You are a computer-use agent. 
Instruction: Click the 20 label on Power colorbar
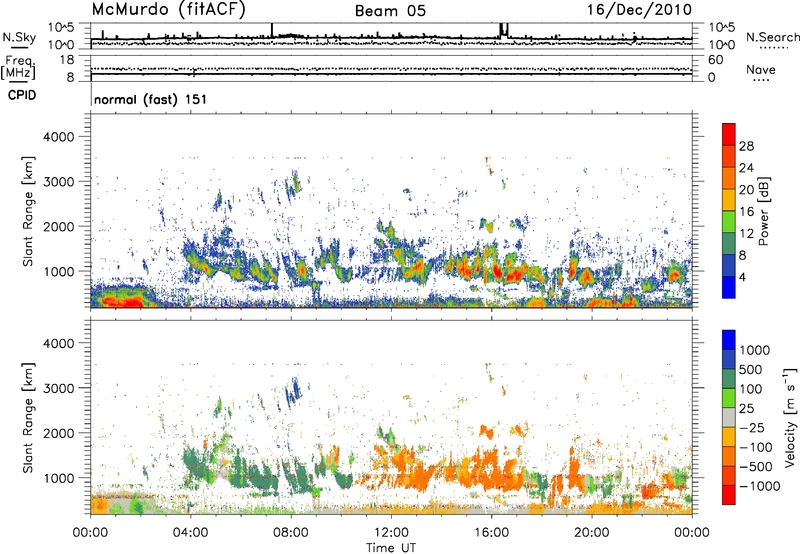pyautogui.click(x=746, y=190)
